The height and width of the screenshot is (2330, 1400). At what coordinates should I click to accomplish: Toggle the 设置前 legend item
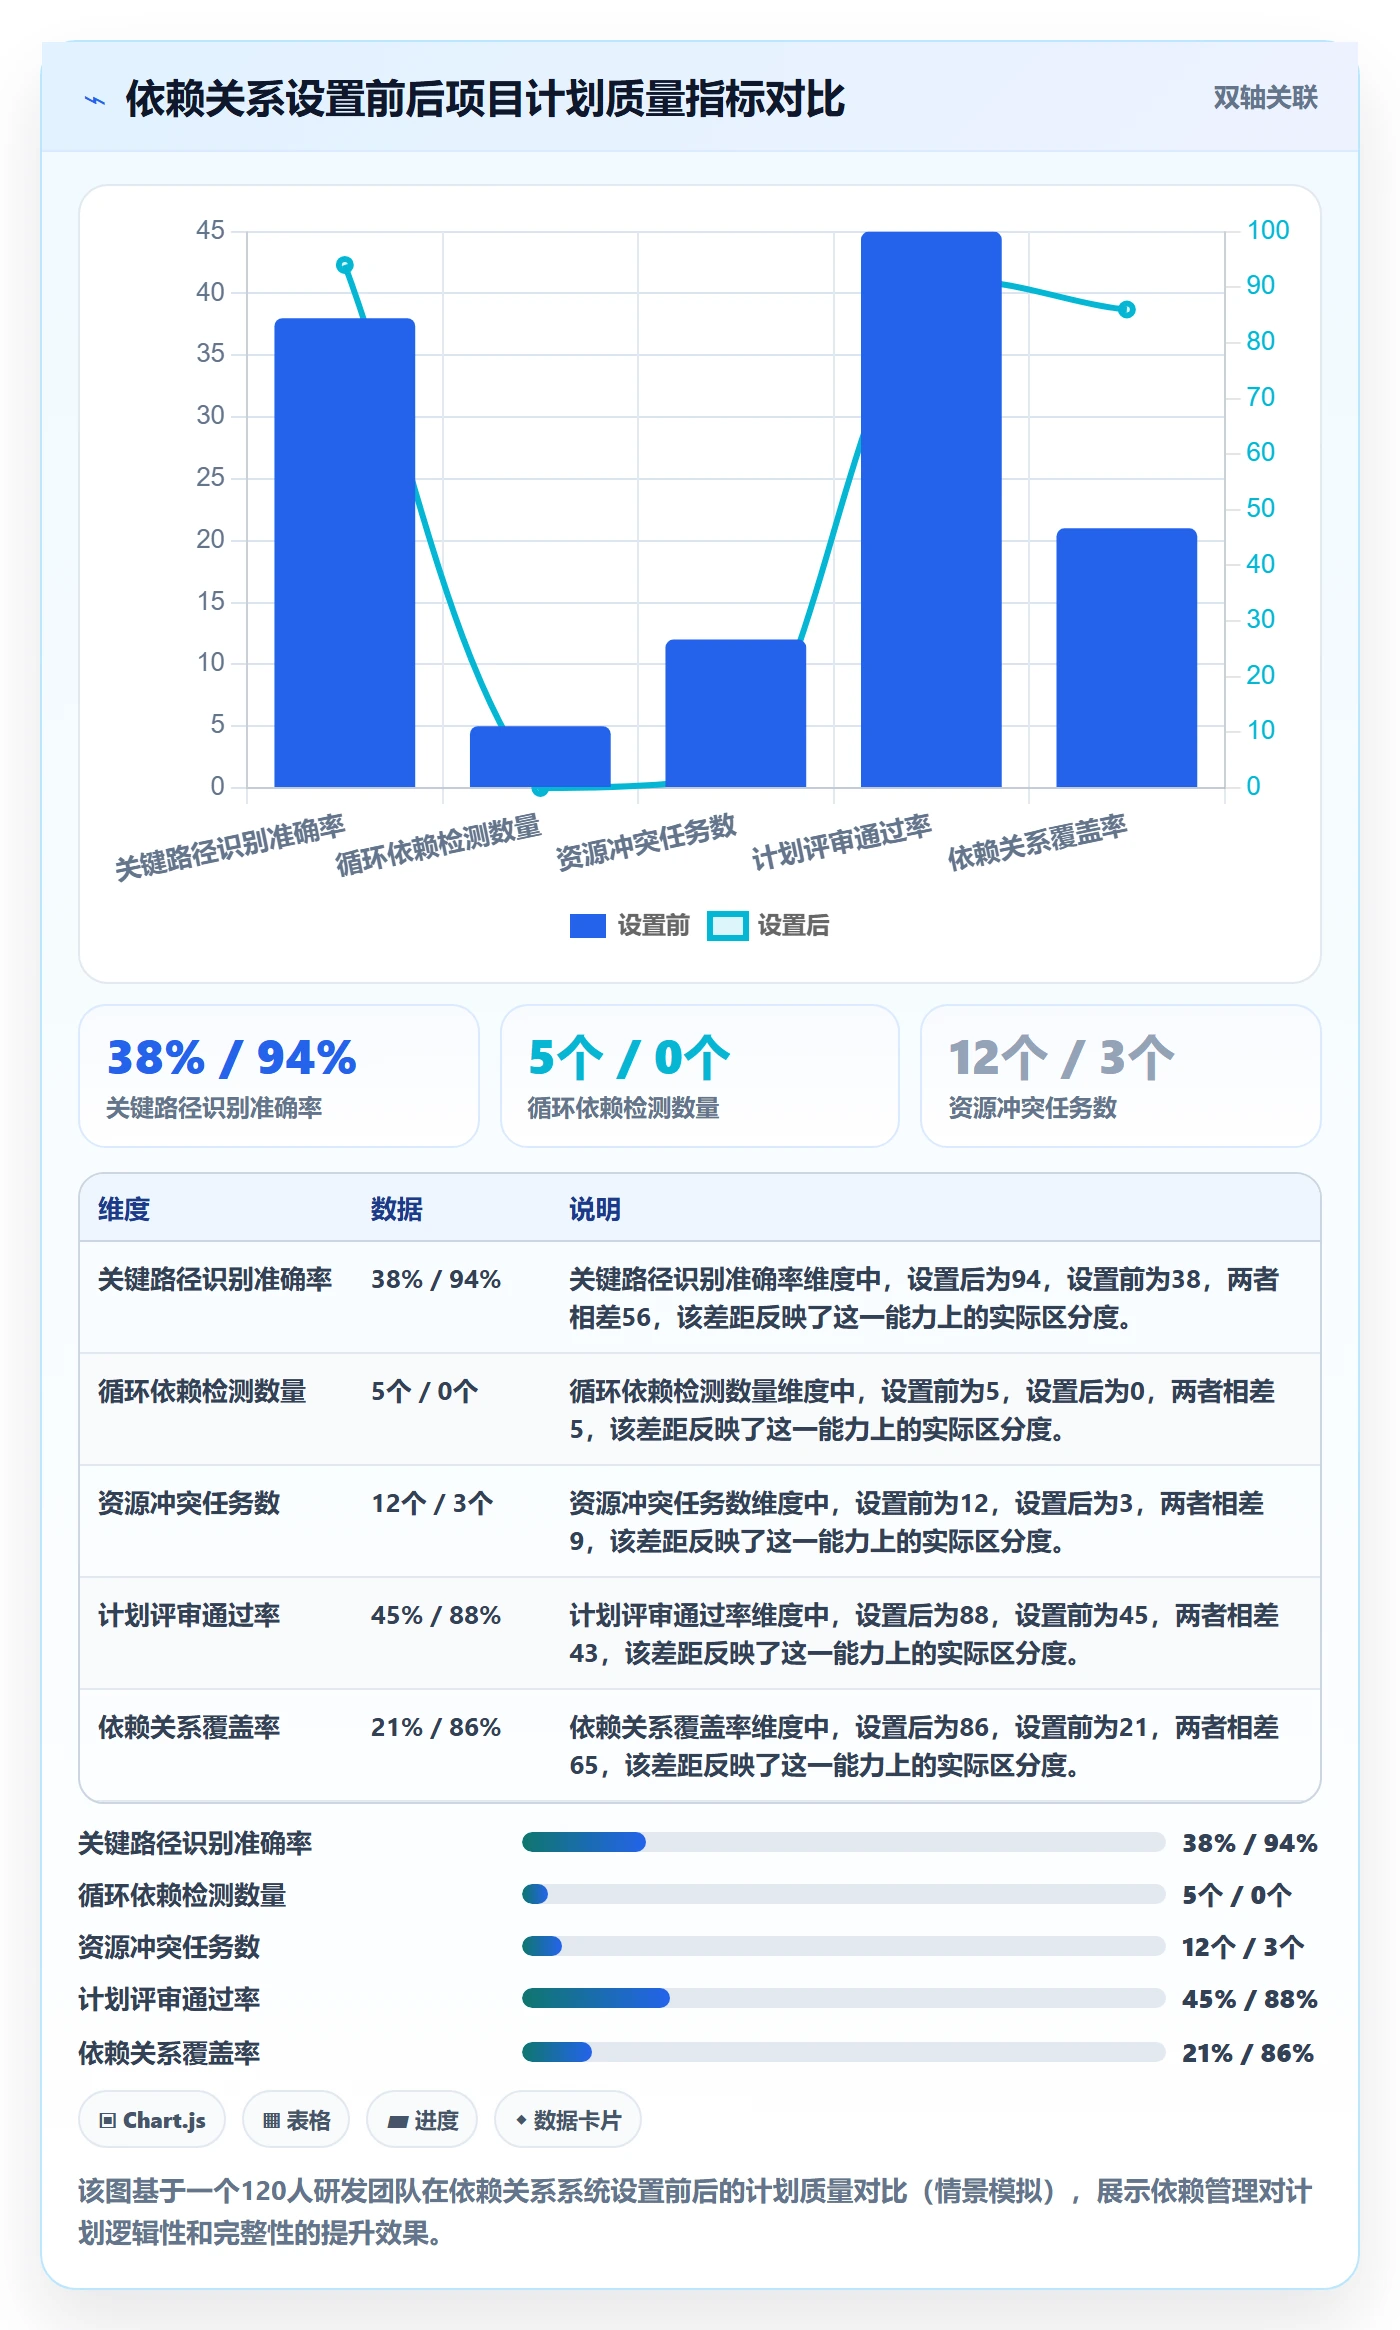pyautogui.click(x=630, y=925)
